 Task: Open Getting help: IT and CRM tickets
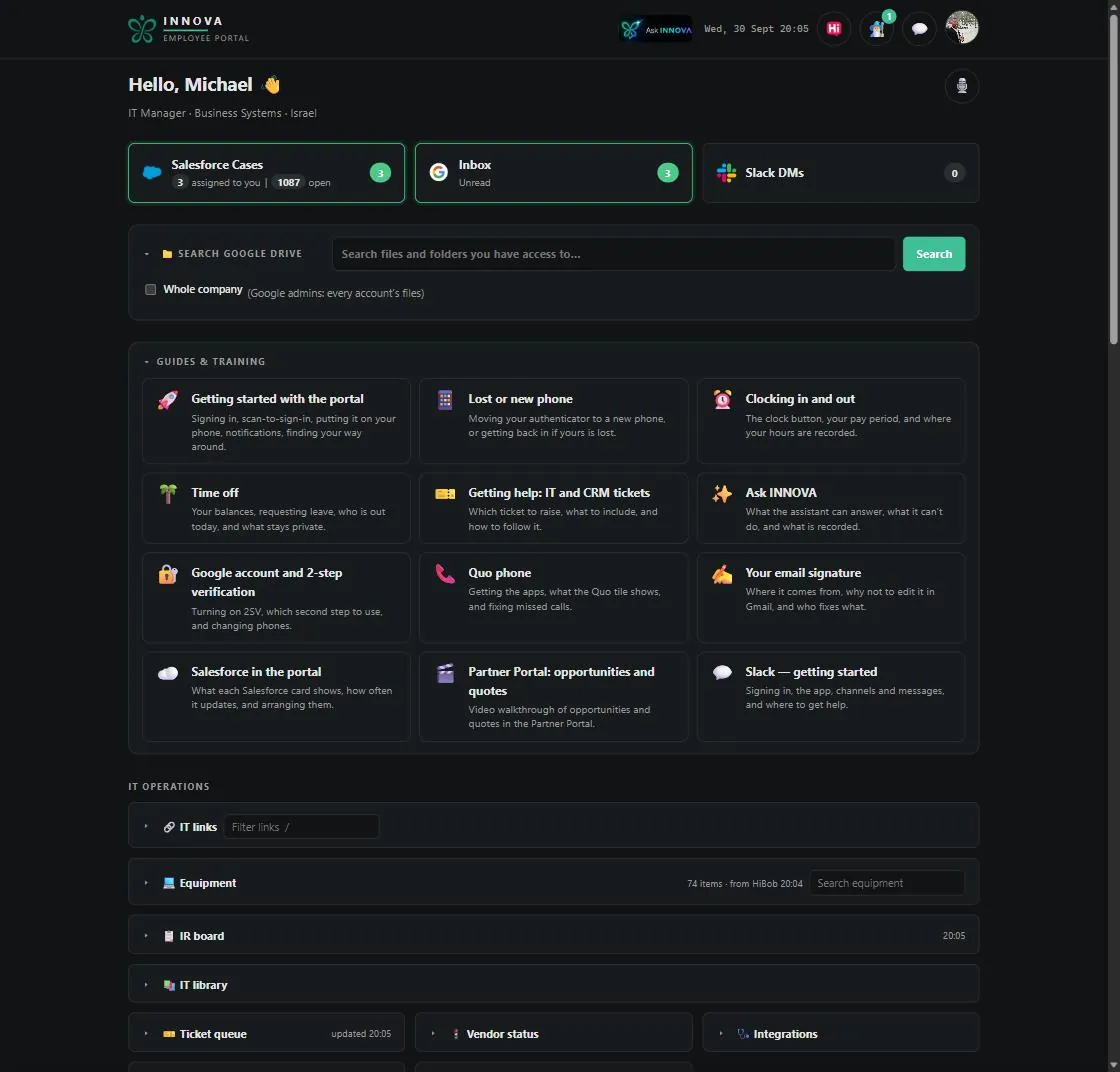tap(554, 508)
